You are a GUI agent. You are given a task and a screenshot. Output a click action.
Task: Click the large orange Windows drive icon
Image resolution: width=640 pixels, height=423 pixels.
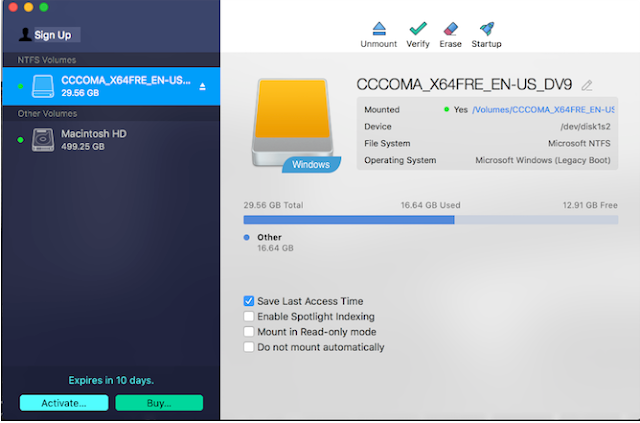[293, 122]
